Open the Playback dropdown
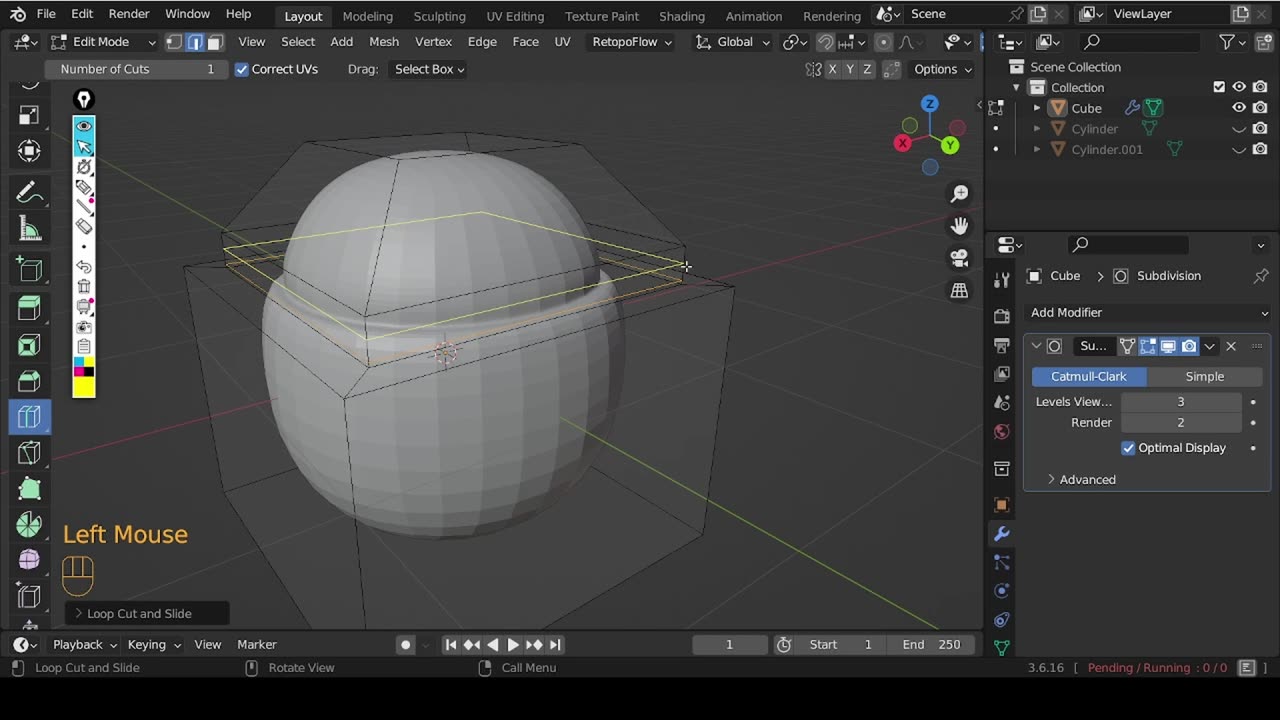 pyautogui.click(x=84, y=645)
